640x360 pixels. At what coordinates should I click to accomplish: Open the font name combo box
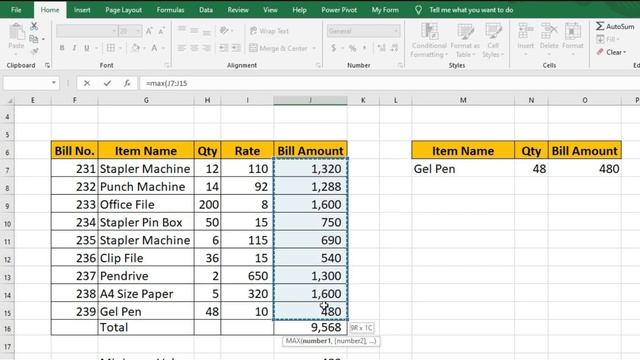pos(87,31)
